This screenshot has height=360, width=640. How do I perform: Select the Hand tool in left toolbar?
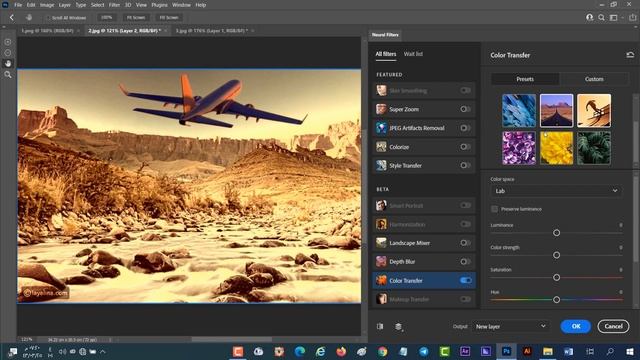[8, 64]
